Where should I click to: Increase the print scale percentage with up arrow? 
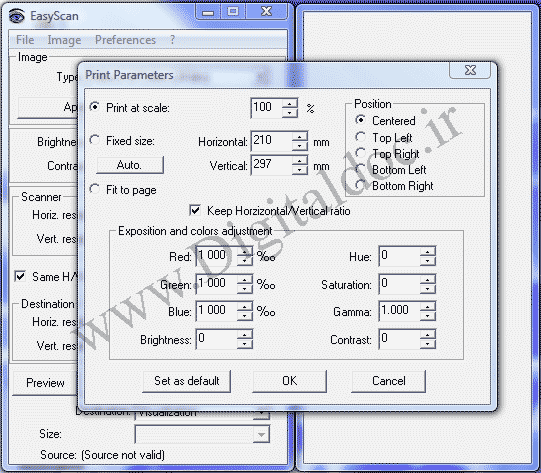coord(289,104)
